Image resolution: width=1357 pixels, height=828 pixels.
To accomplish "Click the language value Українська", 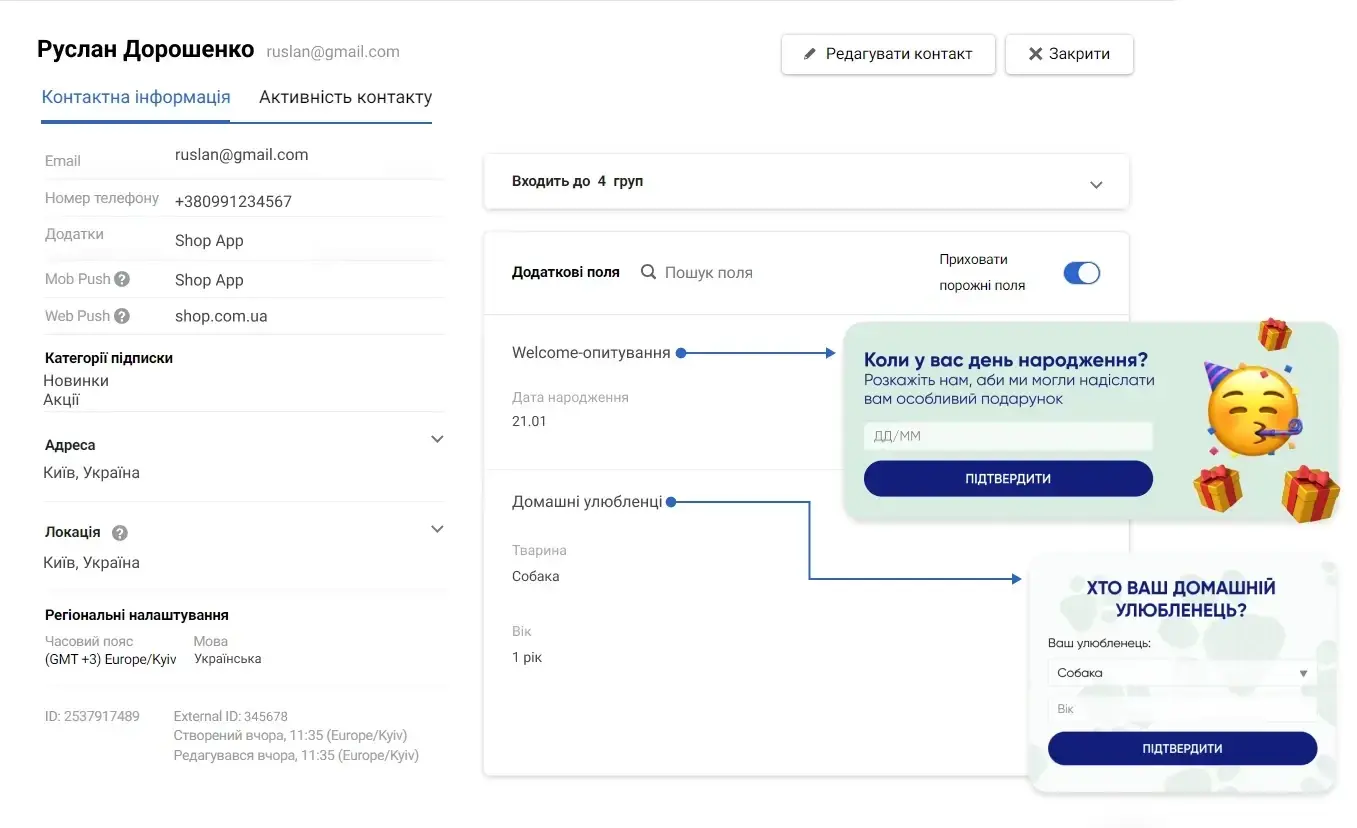I will click(x=227, y=659).
